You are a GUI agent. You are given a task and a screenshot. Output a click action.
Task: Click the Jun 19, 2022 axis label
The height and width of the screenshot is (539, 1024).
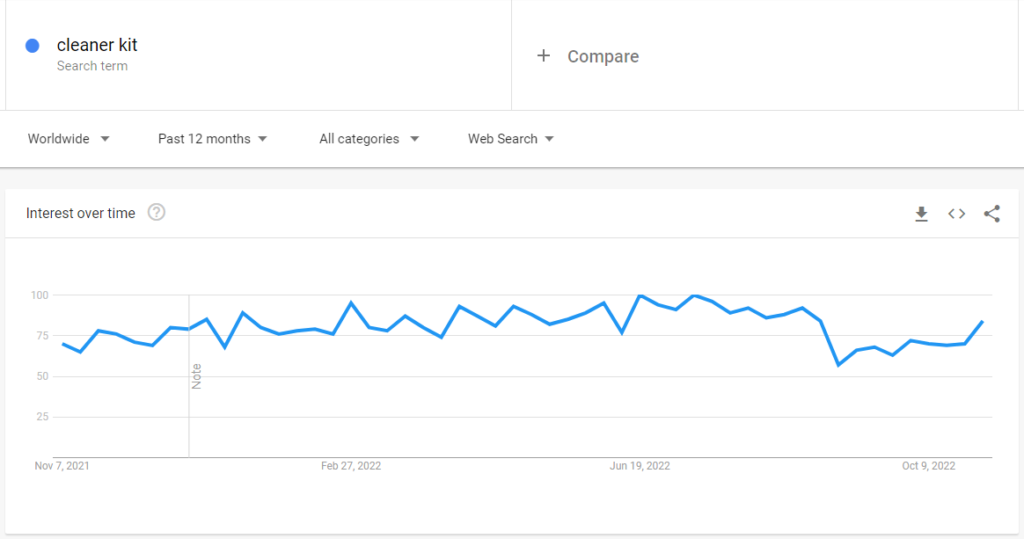(640, 466)
